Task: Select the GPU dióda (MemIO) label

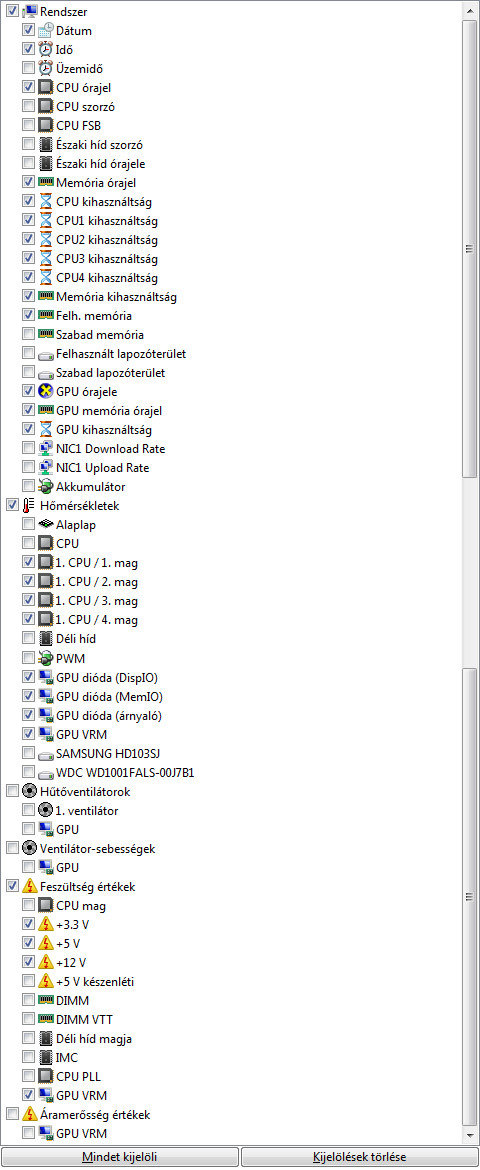Action: pos(110,696)
